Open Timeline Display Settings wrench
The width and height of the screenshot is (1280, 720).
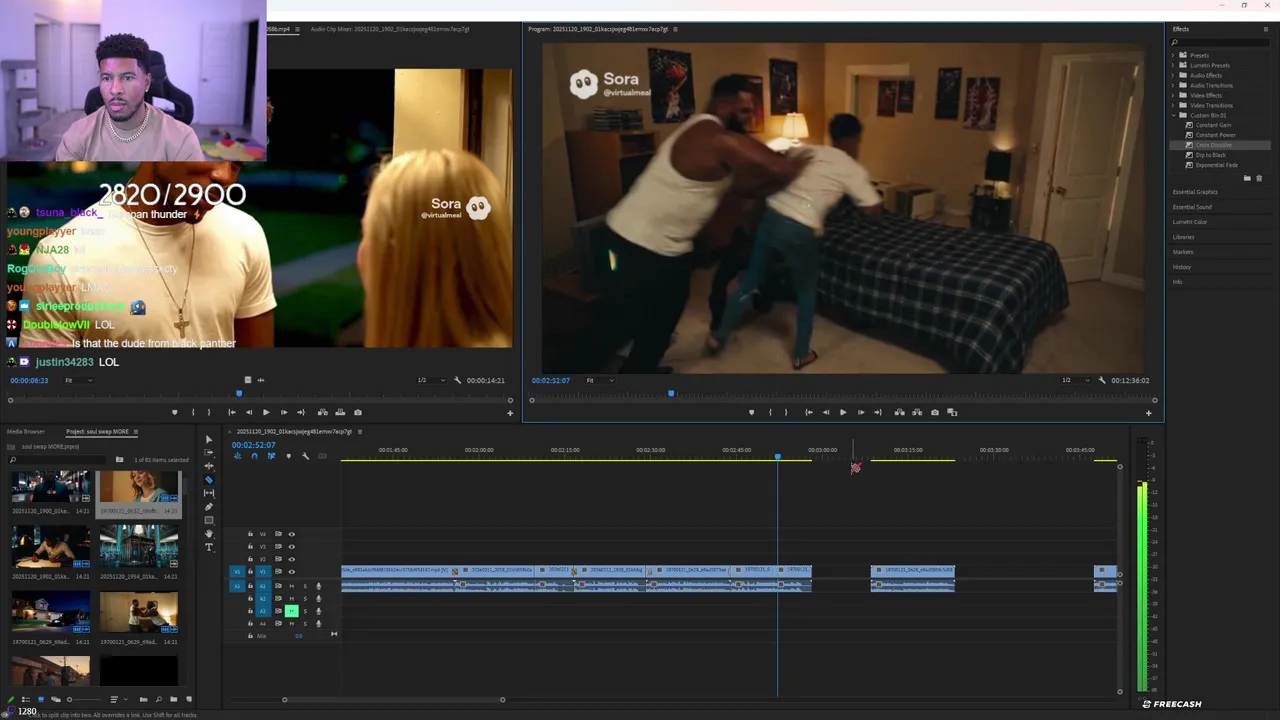pos(305,456)
